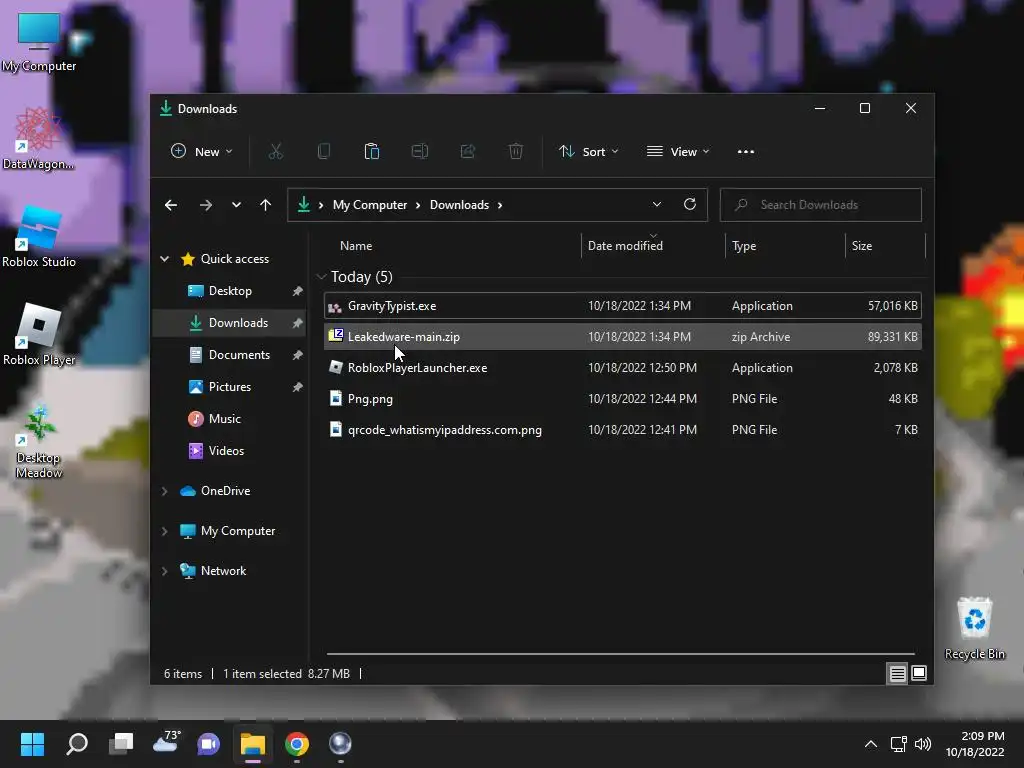Select the Desktop Meadow desktop icon

tap(39, 442)
